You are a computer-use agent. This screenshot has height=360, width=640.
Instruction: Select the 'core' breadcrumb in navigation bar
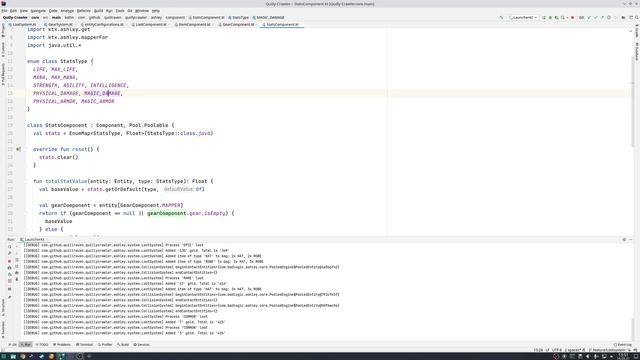pos(35,18)
